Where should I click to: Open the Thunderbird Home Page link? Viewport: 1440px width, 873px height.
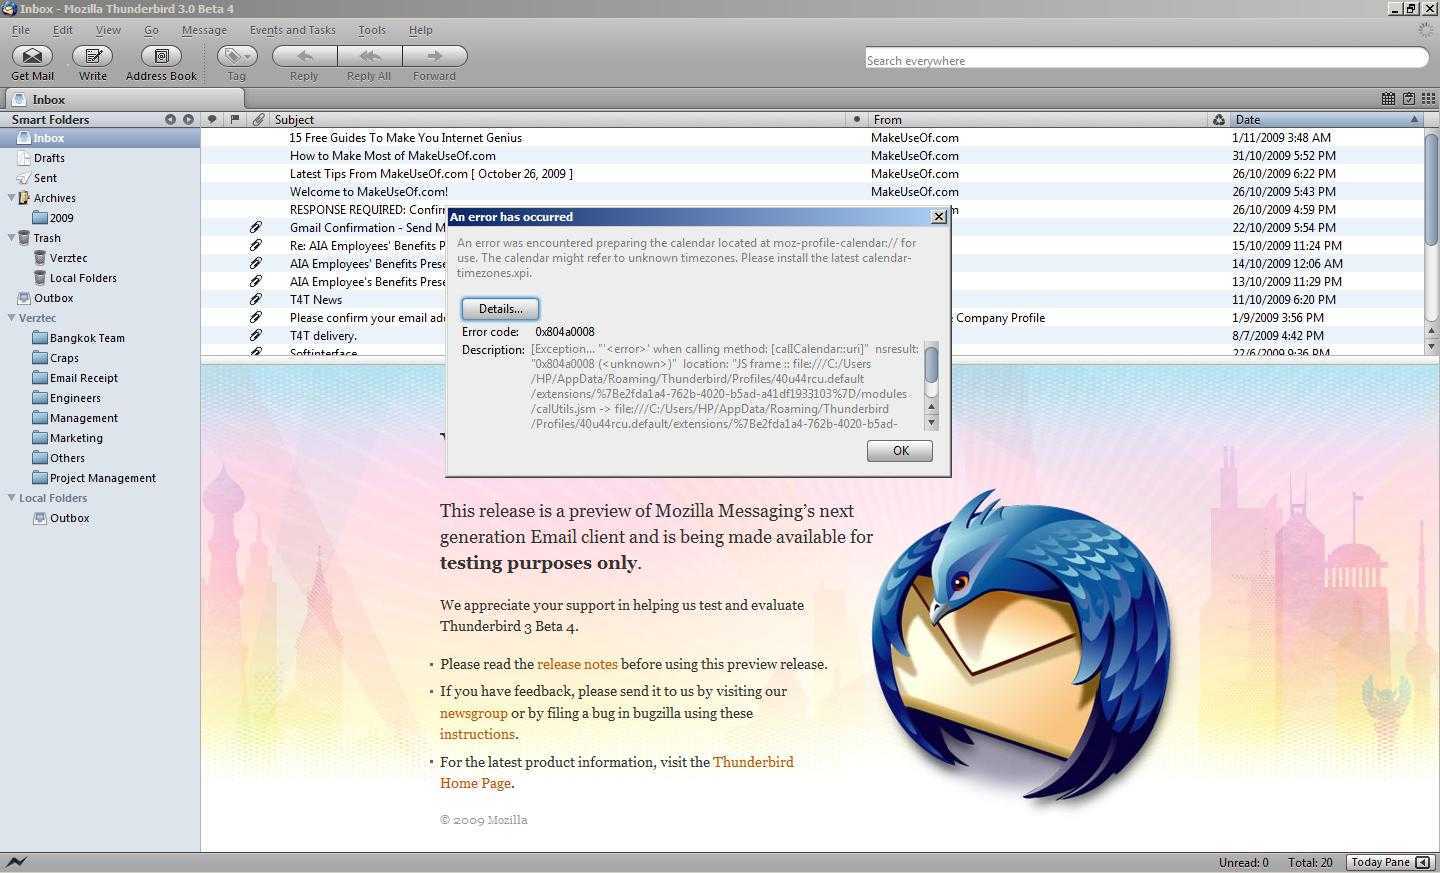click(617, 772)
